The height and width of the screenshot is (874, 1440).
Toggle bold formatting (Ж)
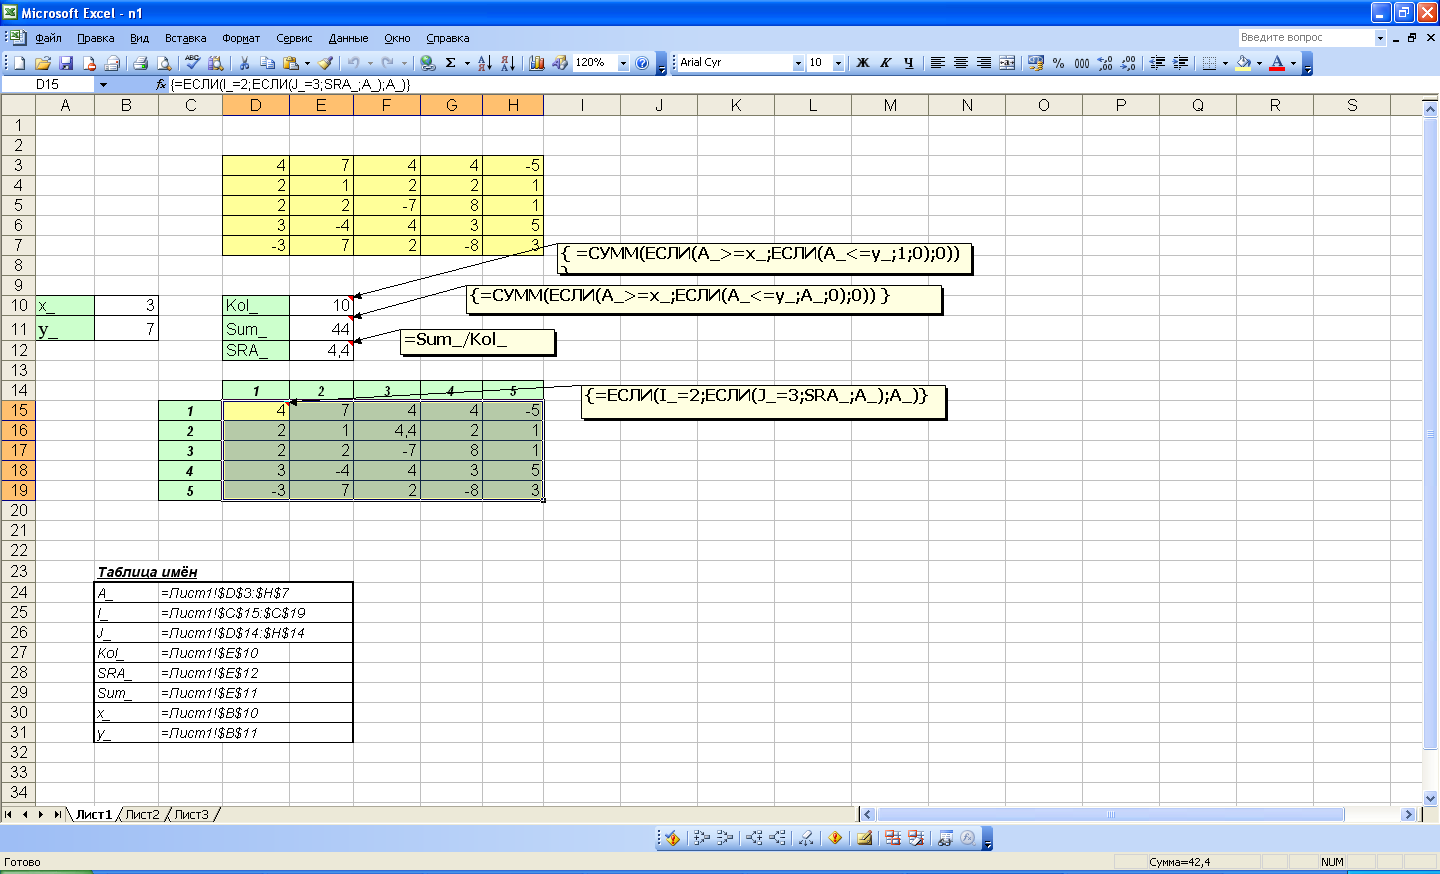pos(863,63)
